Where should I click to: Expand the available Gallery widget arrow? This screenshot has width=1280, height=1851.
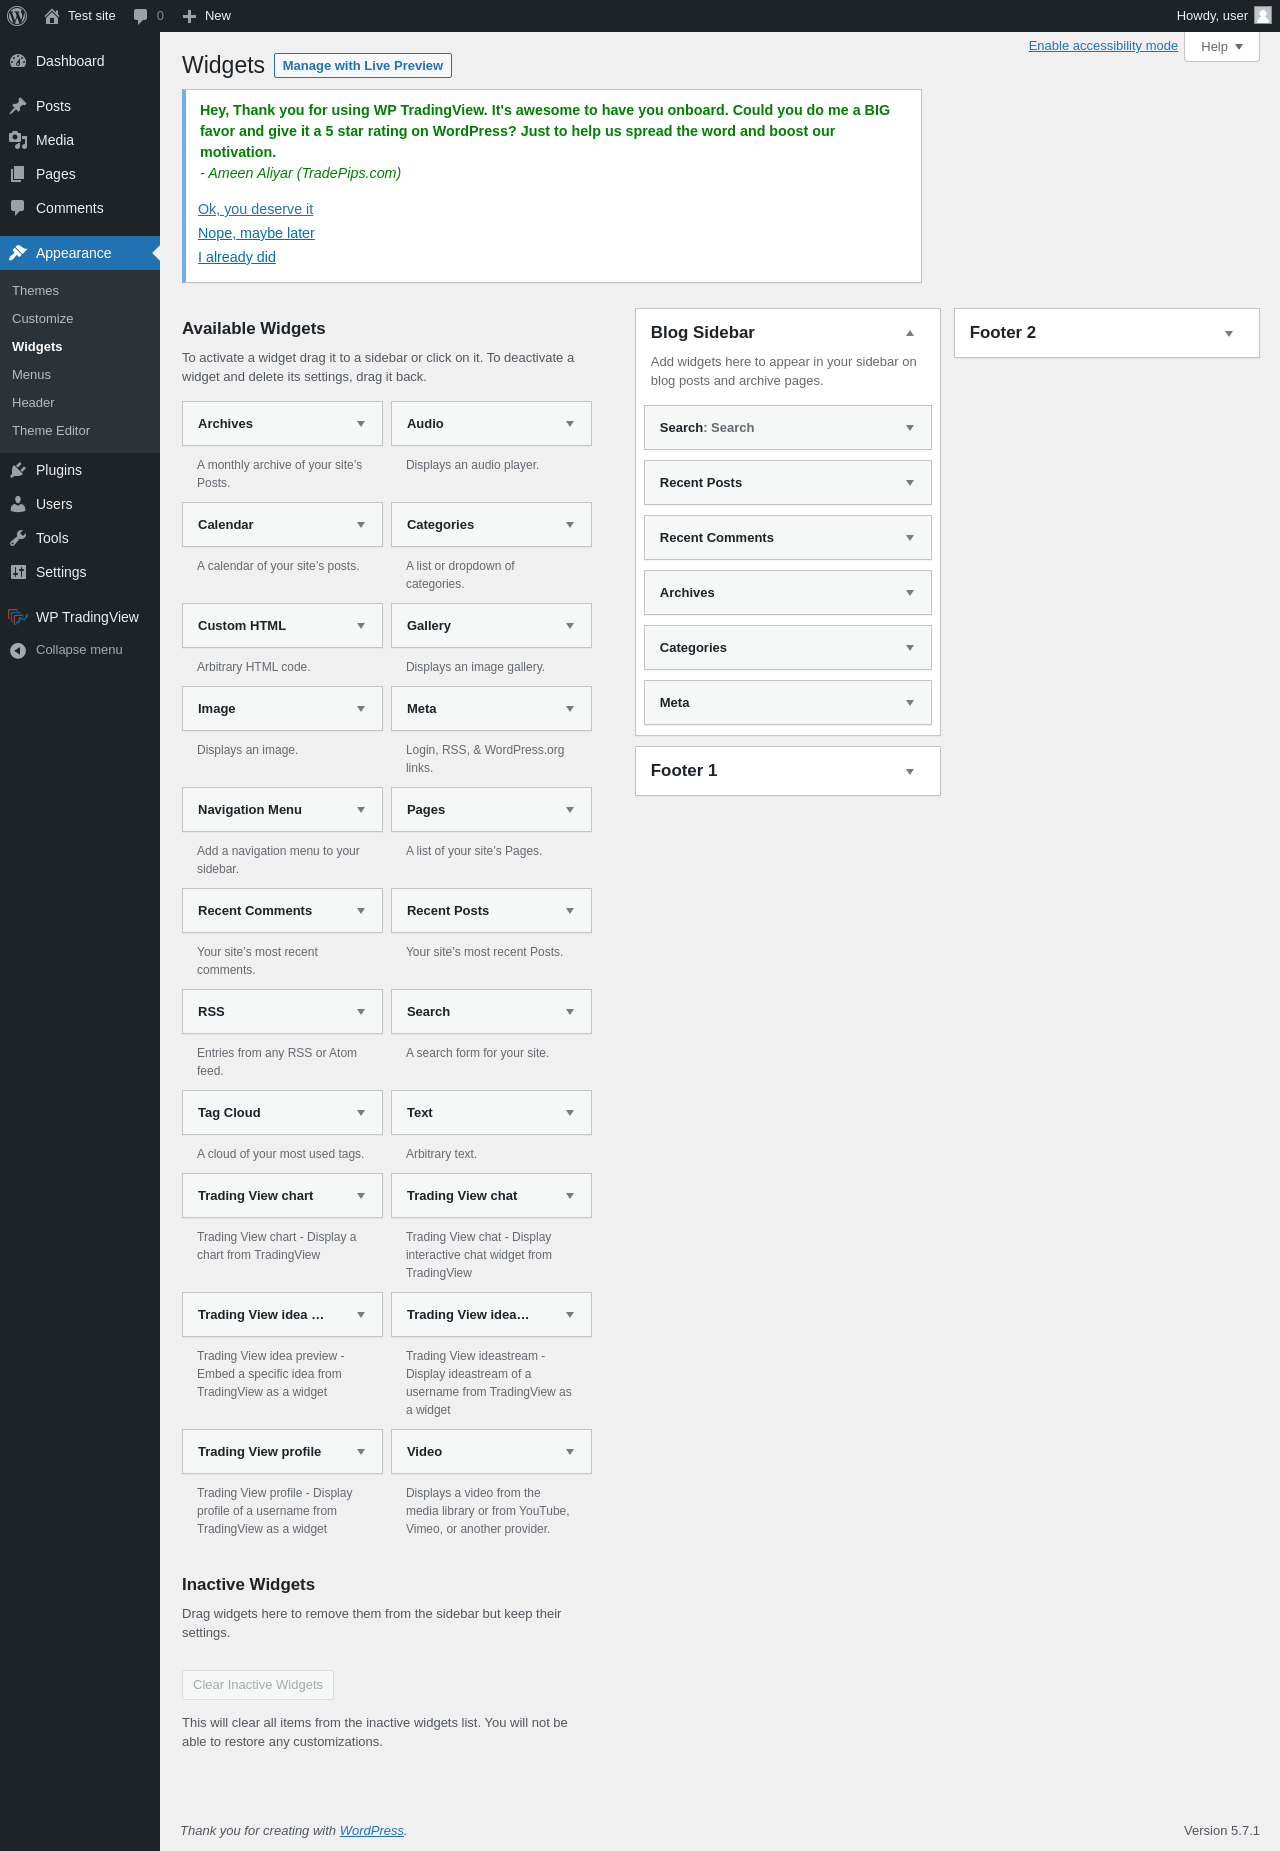570,626
